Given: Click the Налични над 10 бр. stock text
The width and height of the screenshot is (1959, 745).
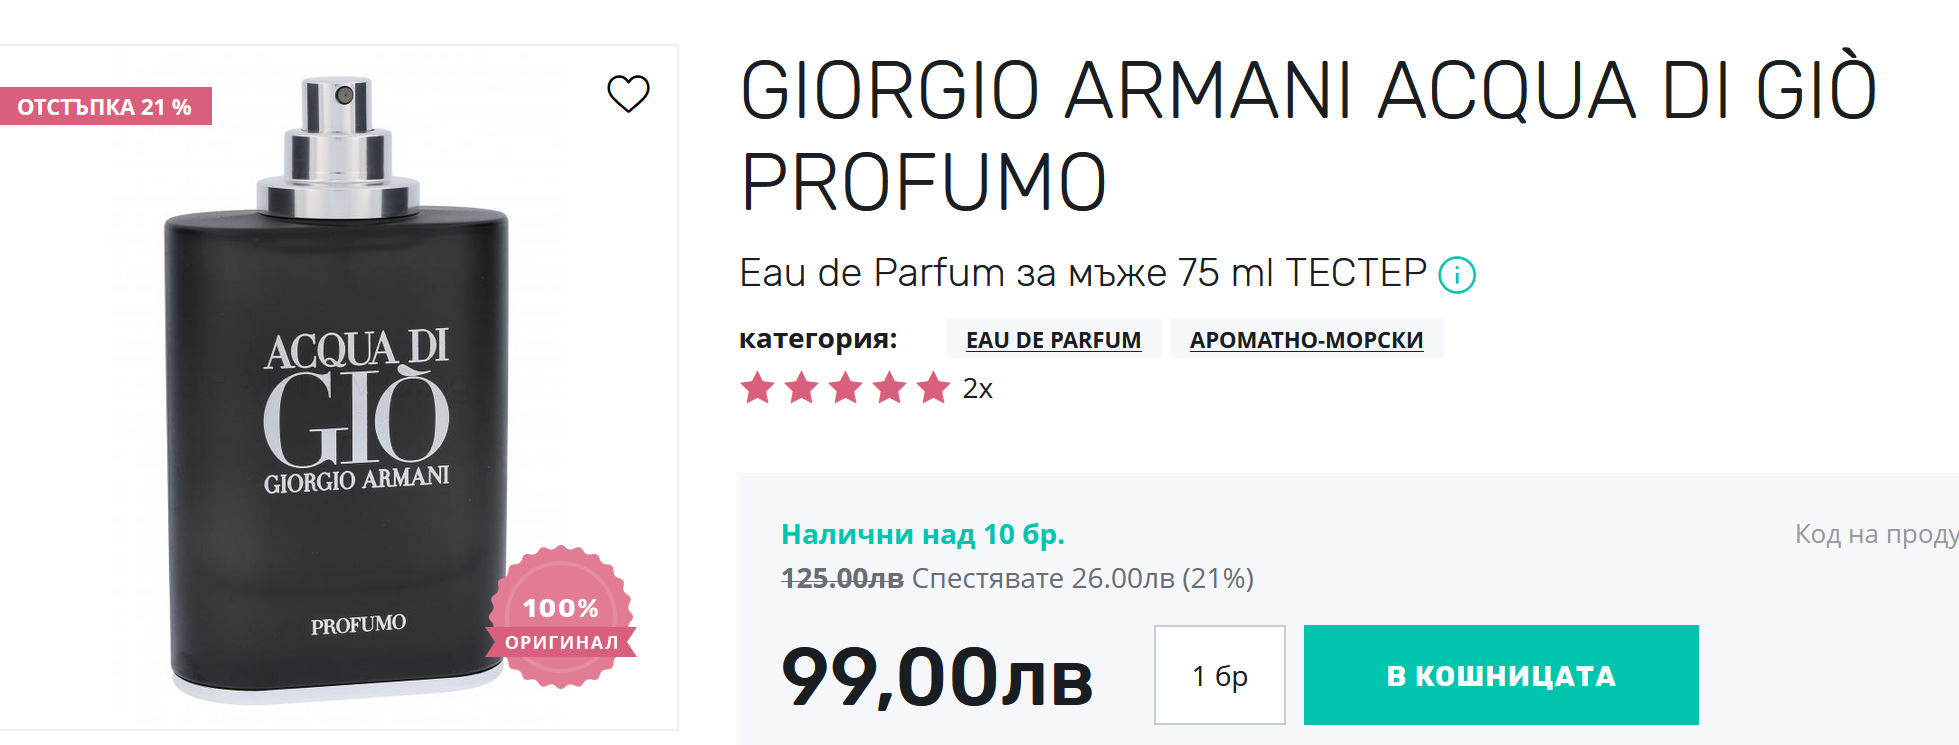Looking at the screenshot, I should (x=922, y=535).
